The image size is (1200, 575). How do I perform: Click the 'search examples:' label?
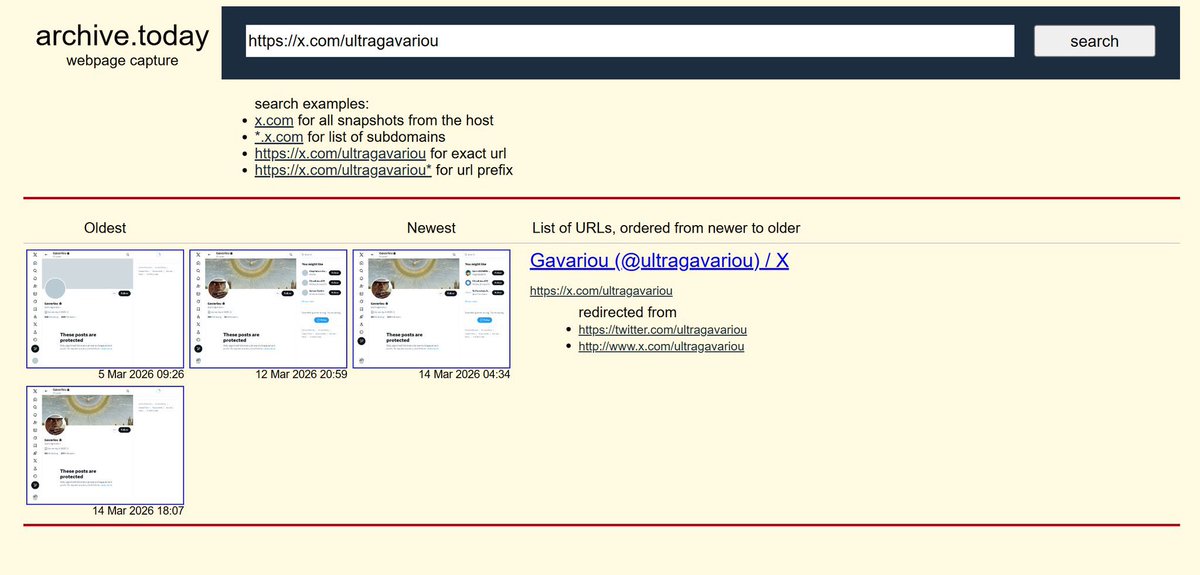click(312, 103)
